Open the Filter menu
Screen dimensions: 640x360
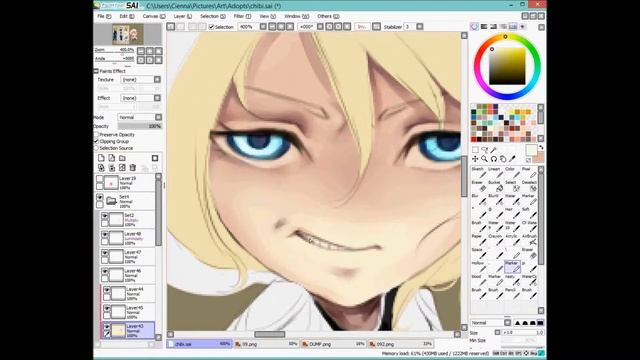tap(242, 16)
